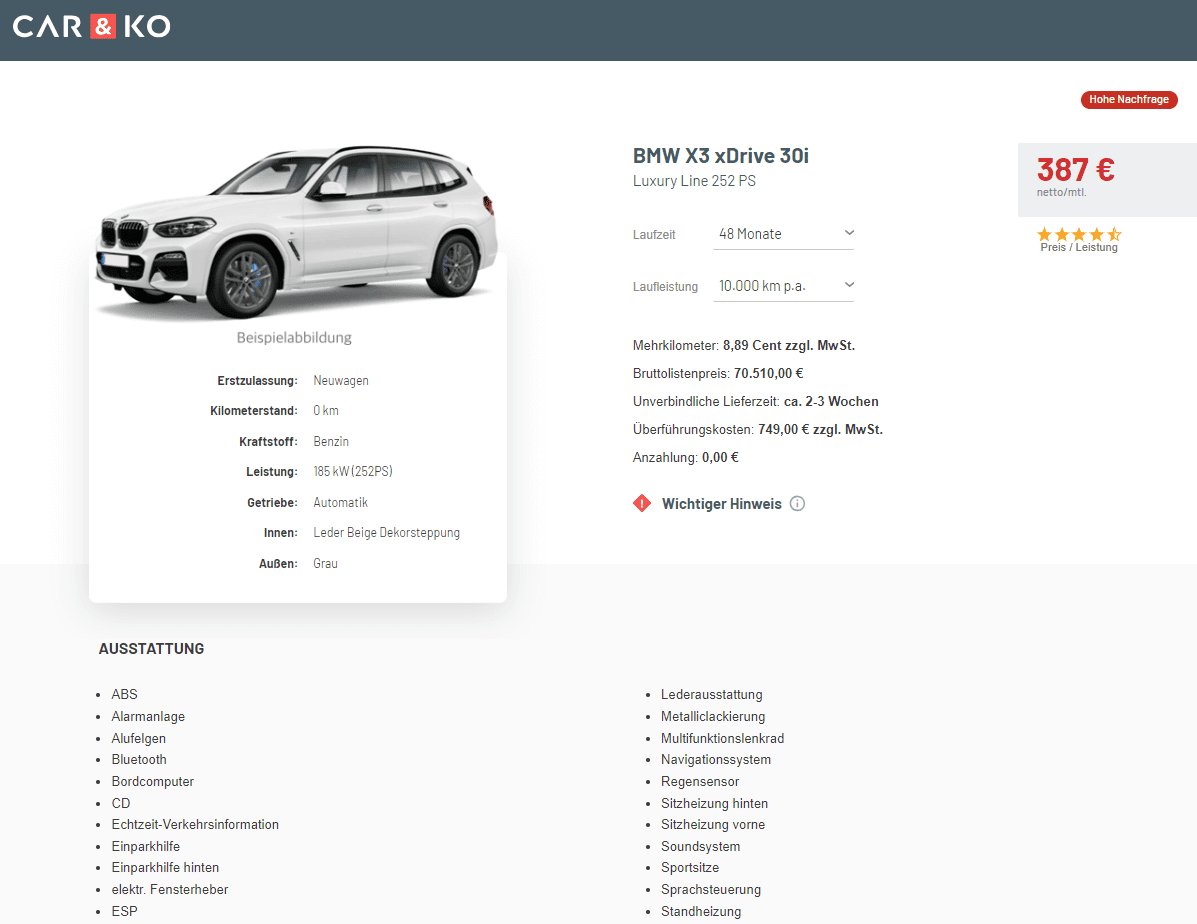
Task: Click the Regensensor equipment item
Action: [x=700, y=782]
